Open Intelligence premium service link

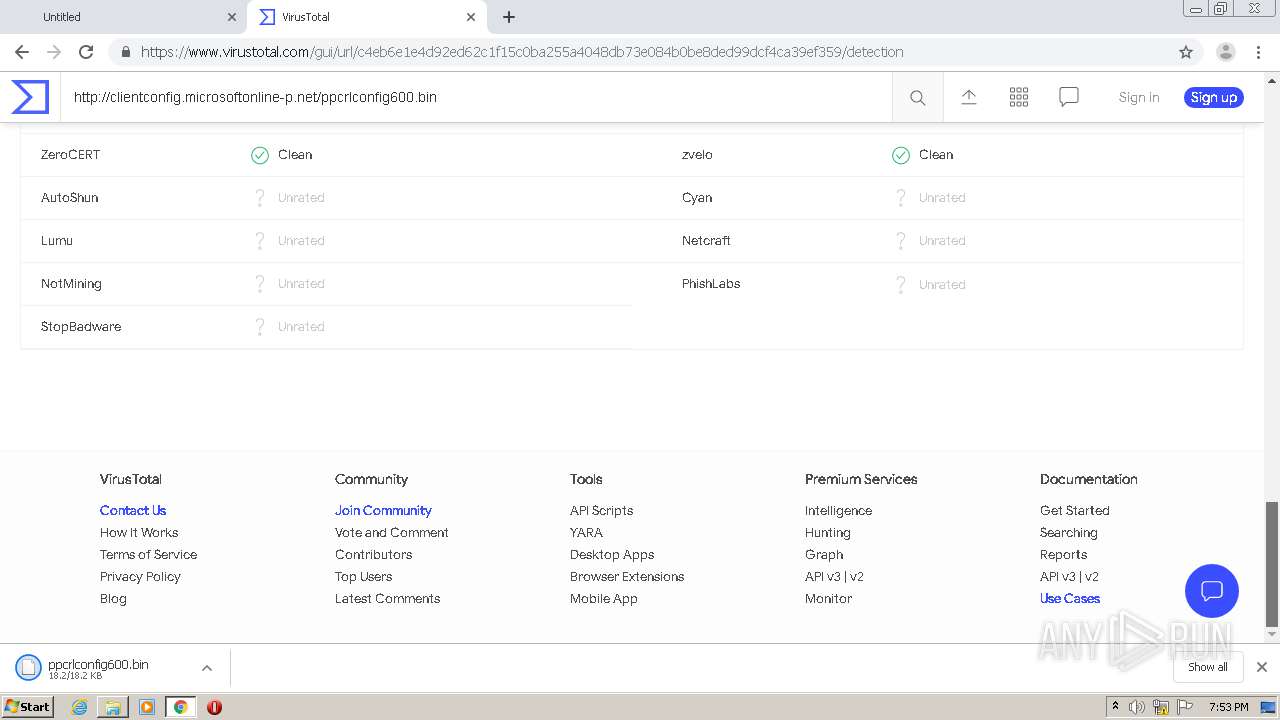838,510
